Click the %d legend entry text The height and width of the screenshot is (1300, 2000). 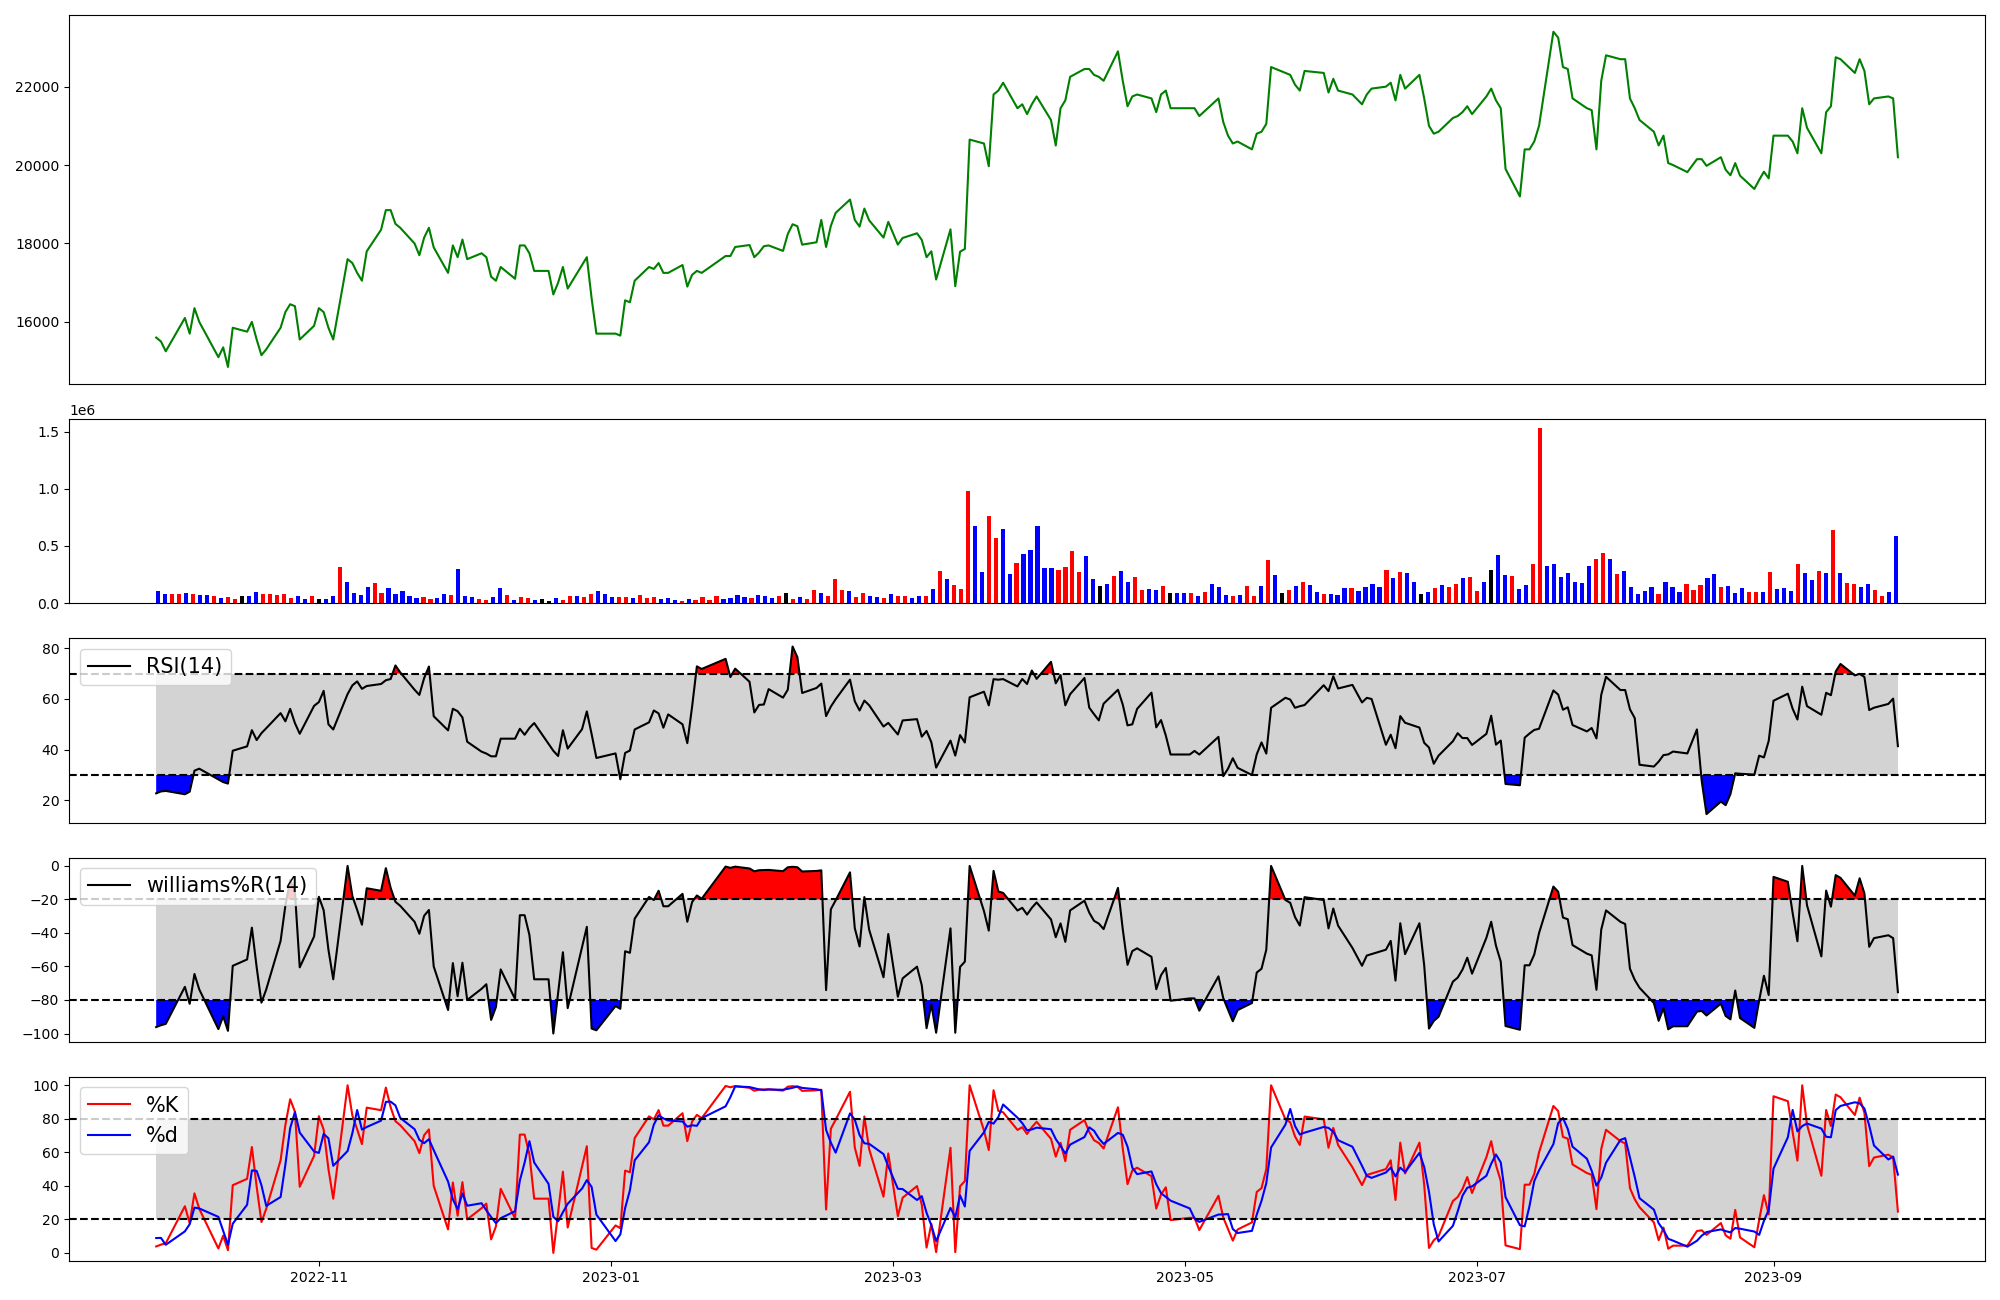(162, 1135)
